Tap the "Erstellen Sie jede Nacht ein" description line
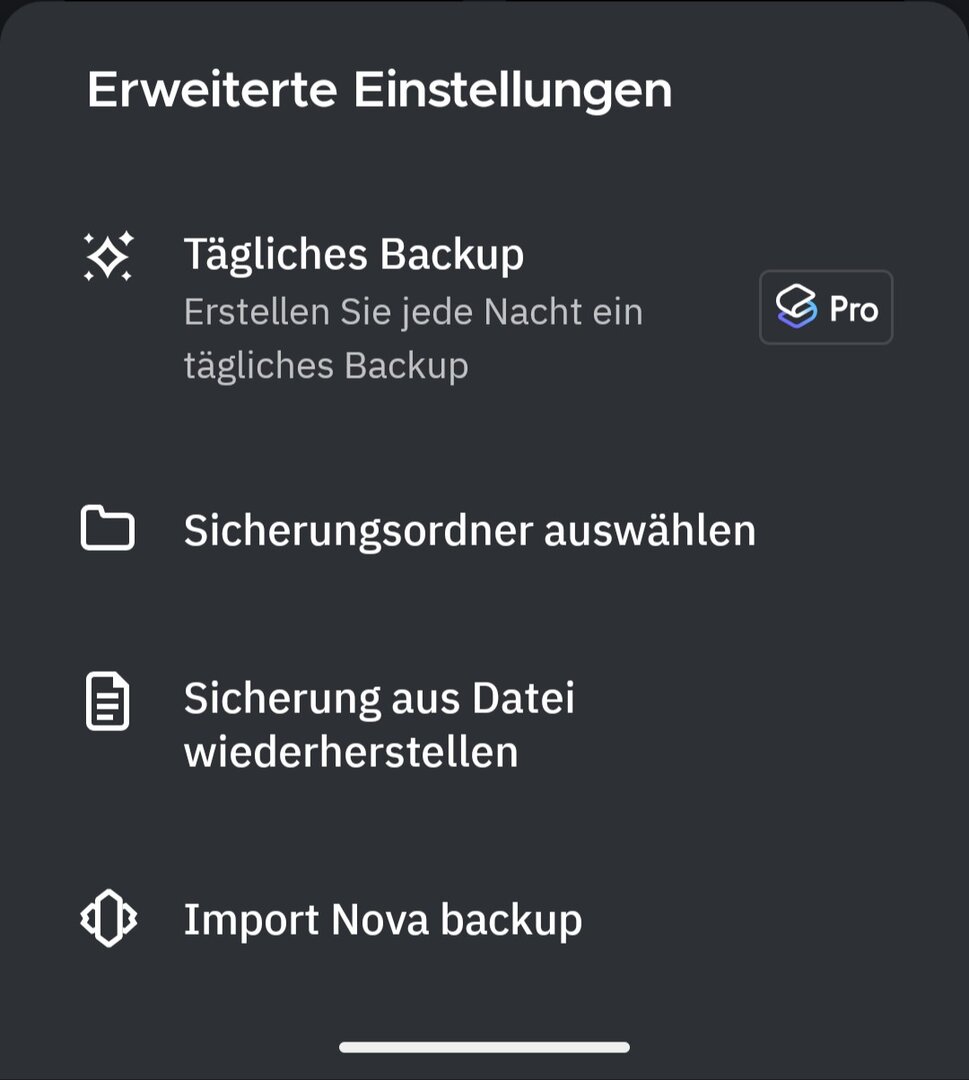969x1080 pixels. (413, 312)
